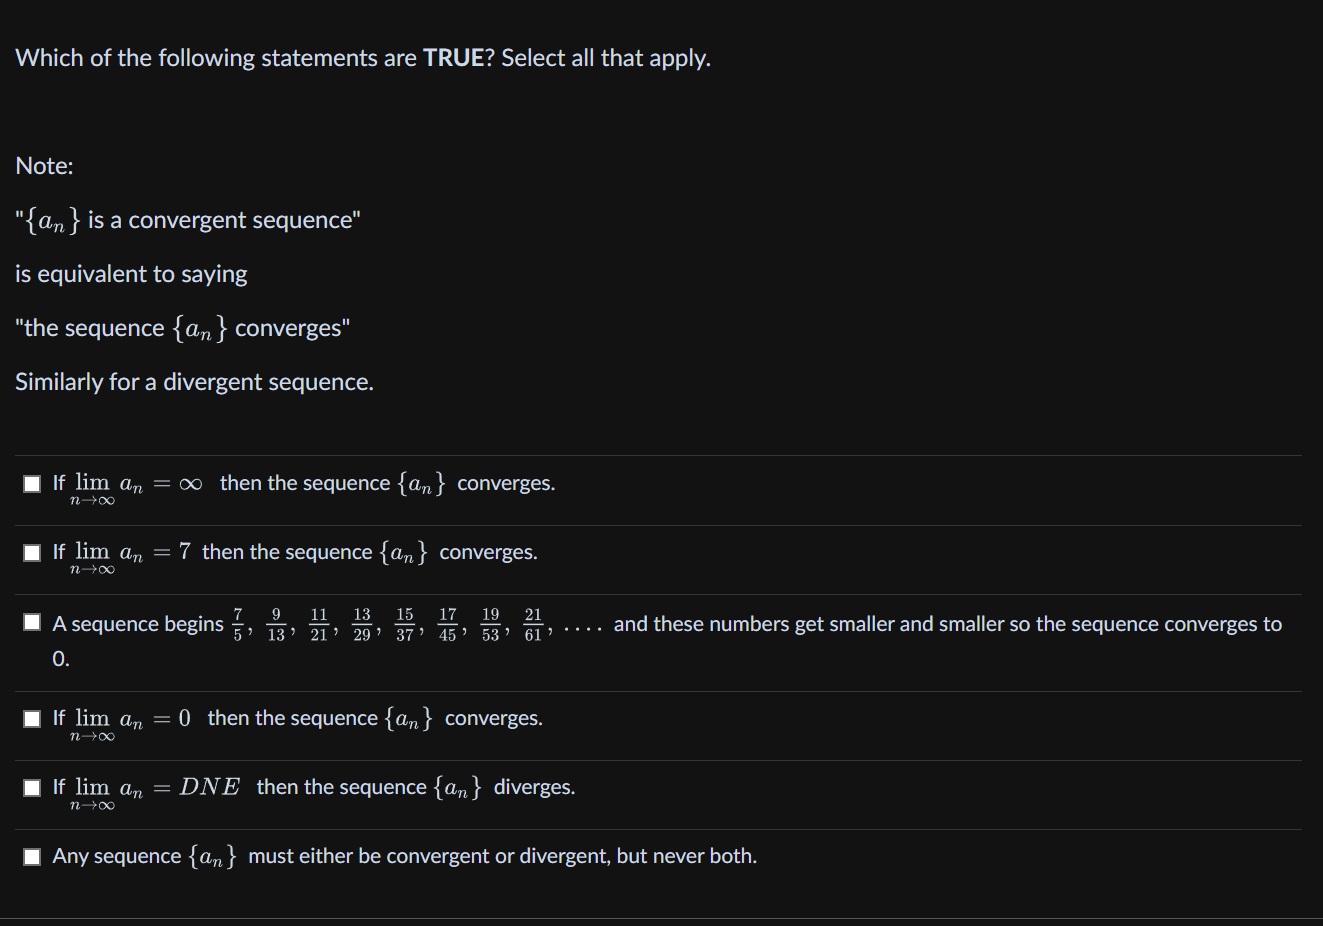Screen dimensions: 1323x926
Task: Select the checkbox about the fraction sequence converging to 0
Action: [x=31, y=621]
